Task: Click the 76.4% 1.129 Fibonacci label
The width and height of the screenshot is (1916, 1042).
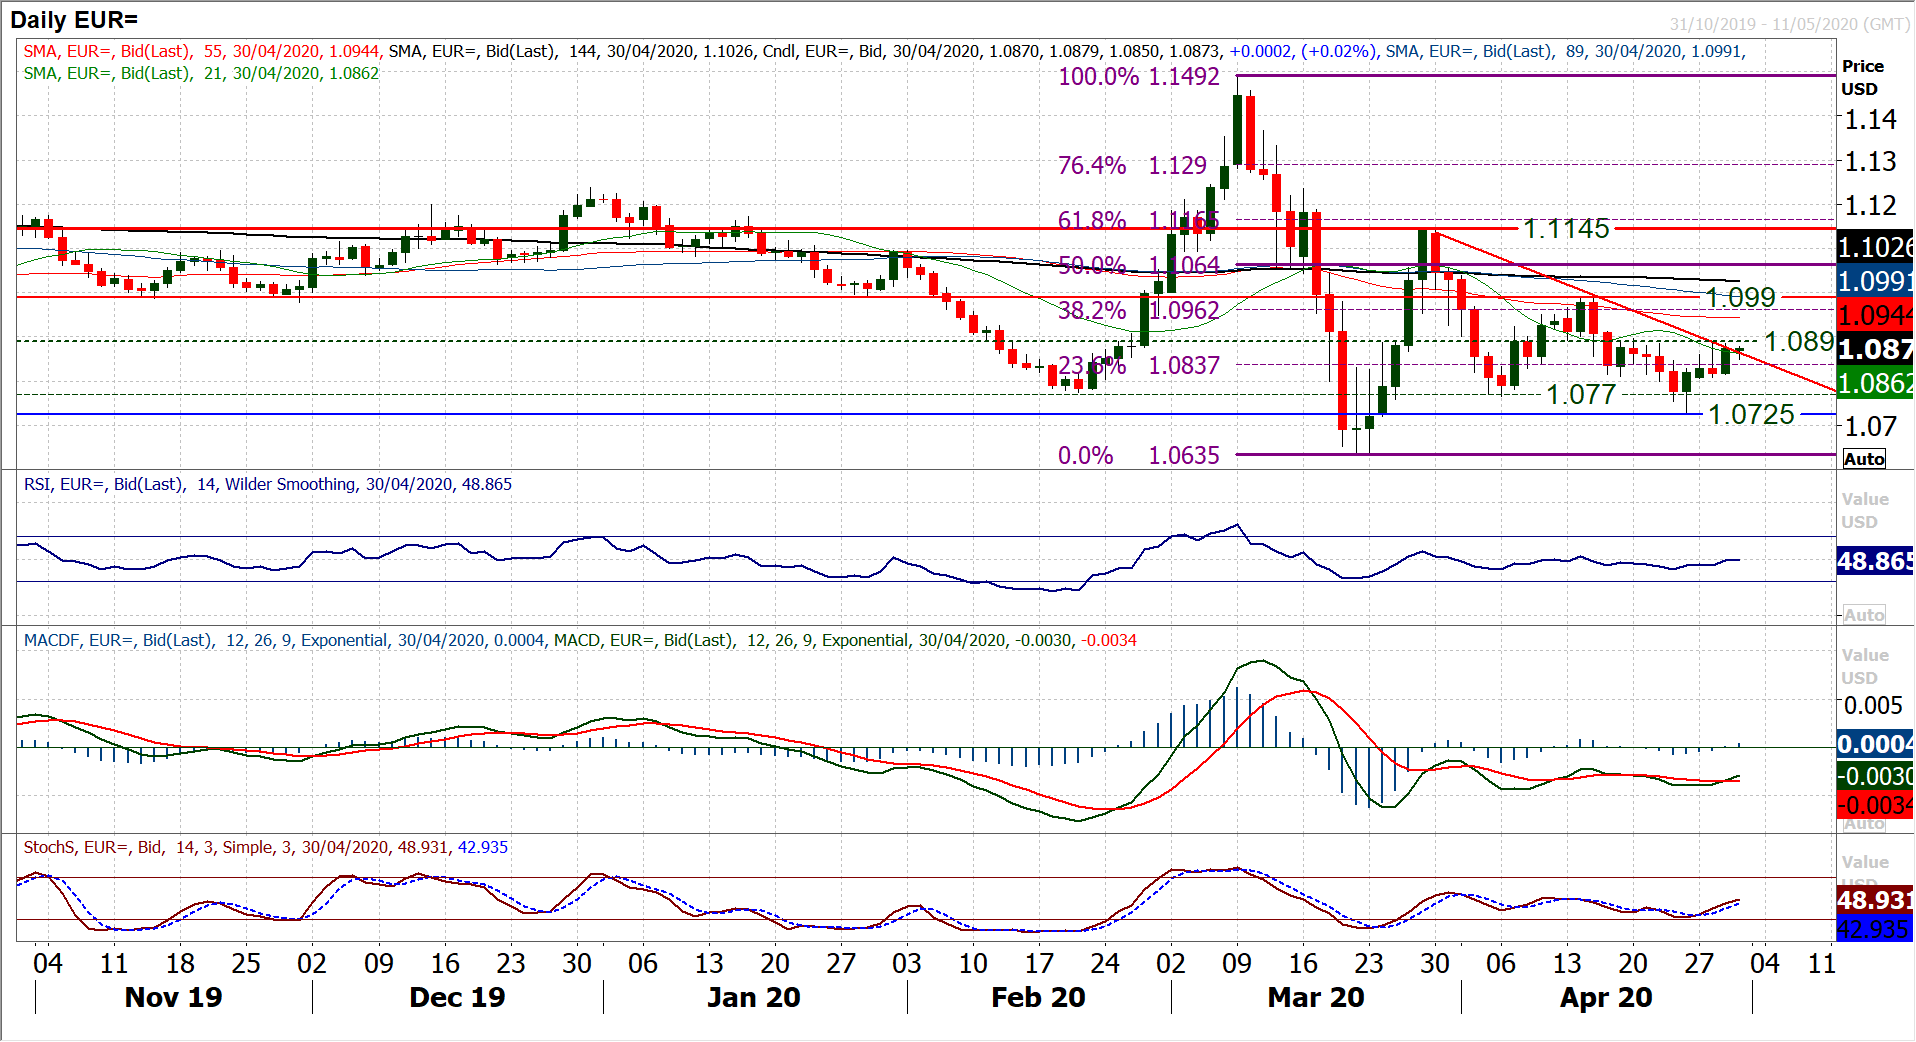Action: tap(1132, 165)
